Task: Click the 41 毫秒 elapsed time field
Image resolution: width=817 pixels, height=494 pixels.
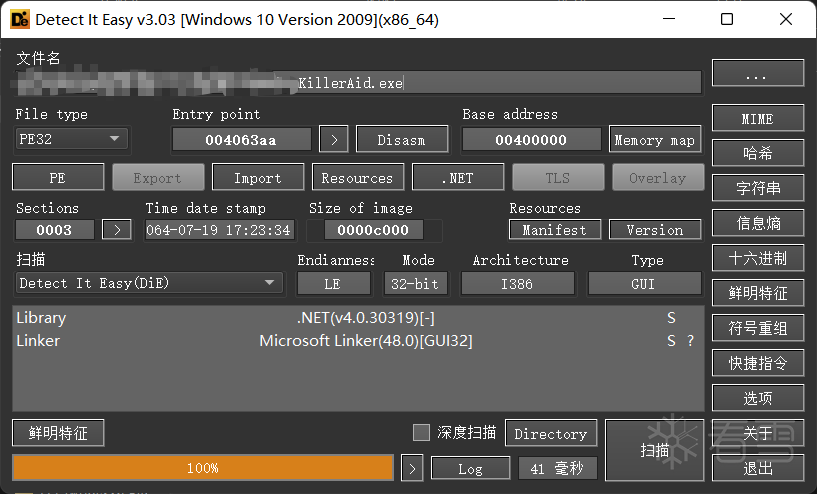Action: click(557, 468)
